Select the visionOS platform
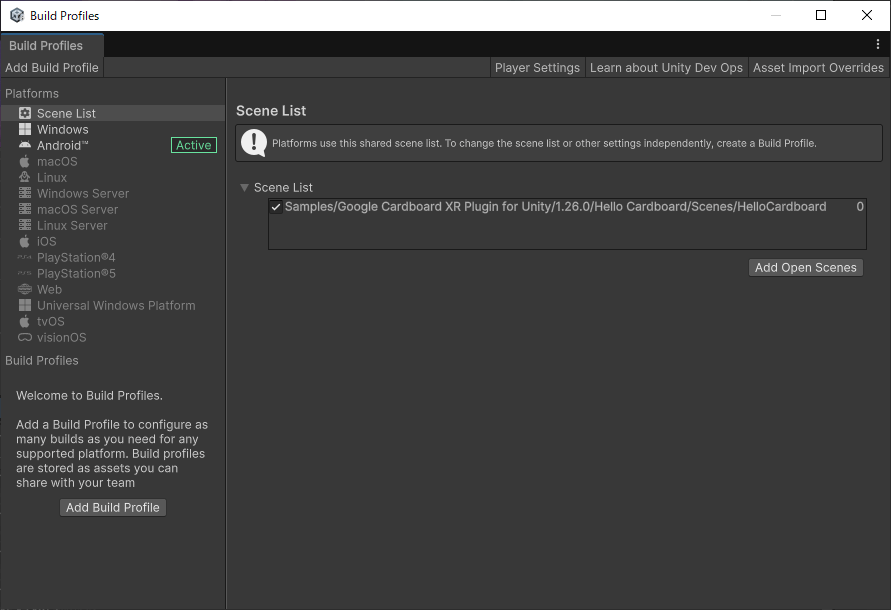Screen dimensions: 891x610 [113, 337]
